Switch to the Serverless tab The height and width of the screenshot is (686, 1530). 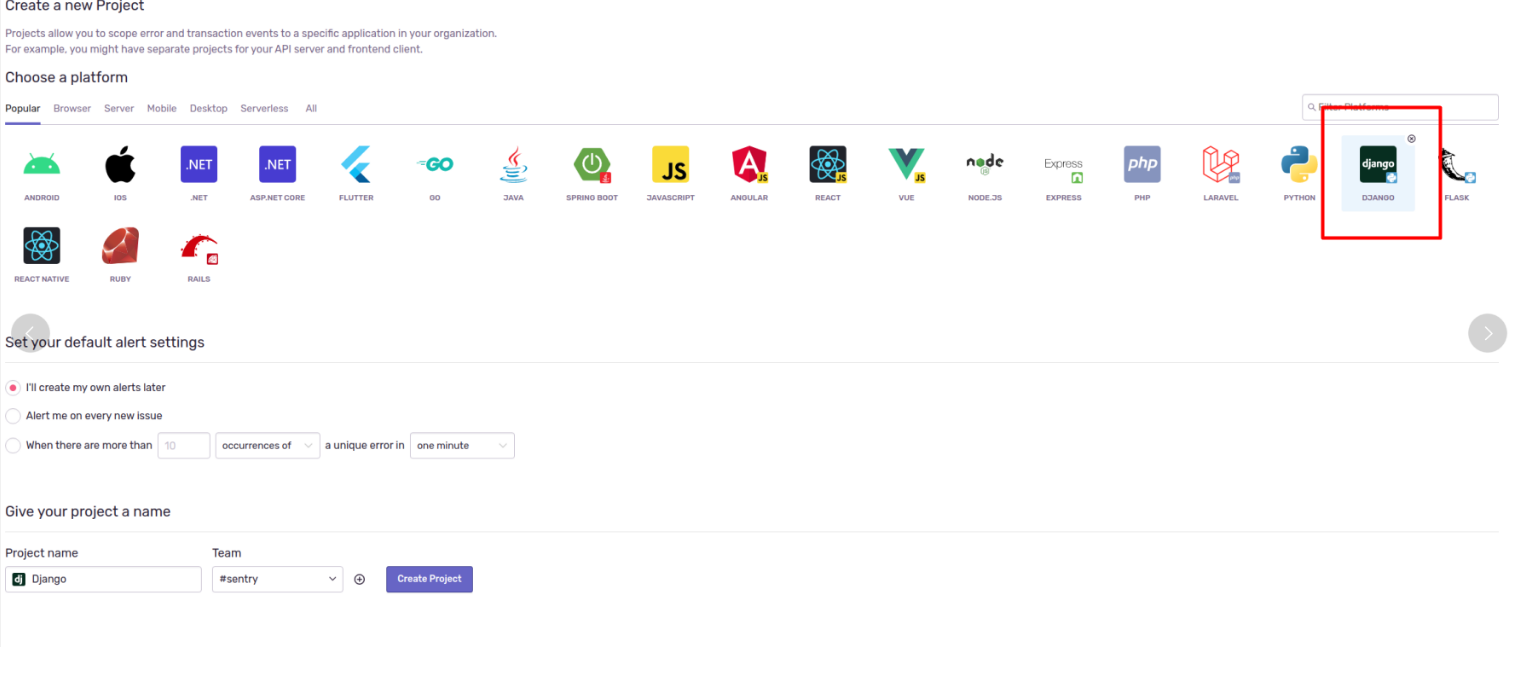[264, 108]
